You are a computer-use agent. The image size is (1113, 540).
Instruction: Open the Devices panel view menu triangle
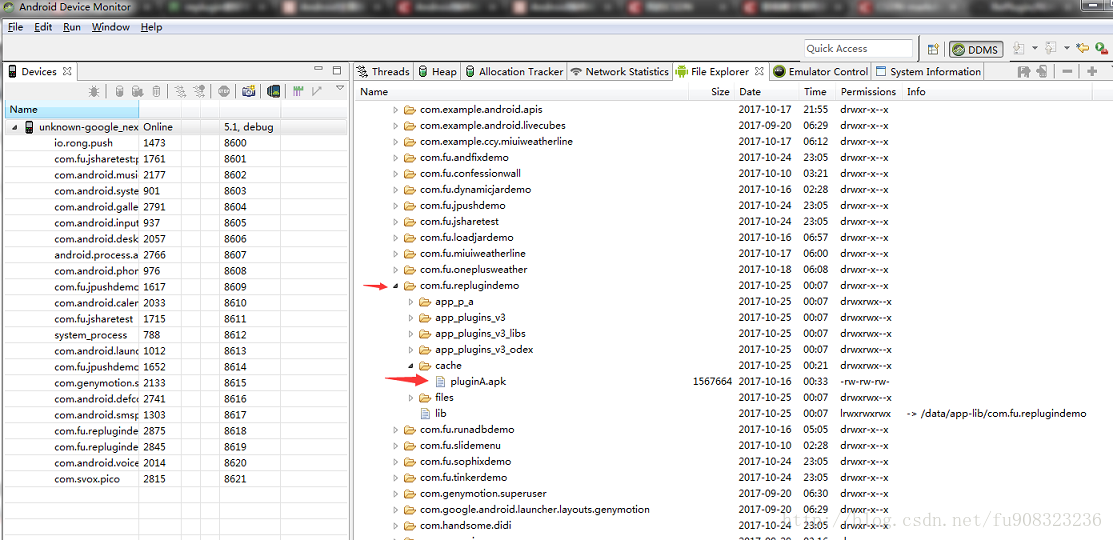tap(340, 88)
